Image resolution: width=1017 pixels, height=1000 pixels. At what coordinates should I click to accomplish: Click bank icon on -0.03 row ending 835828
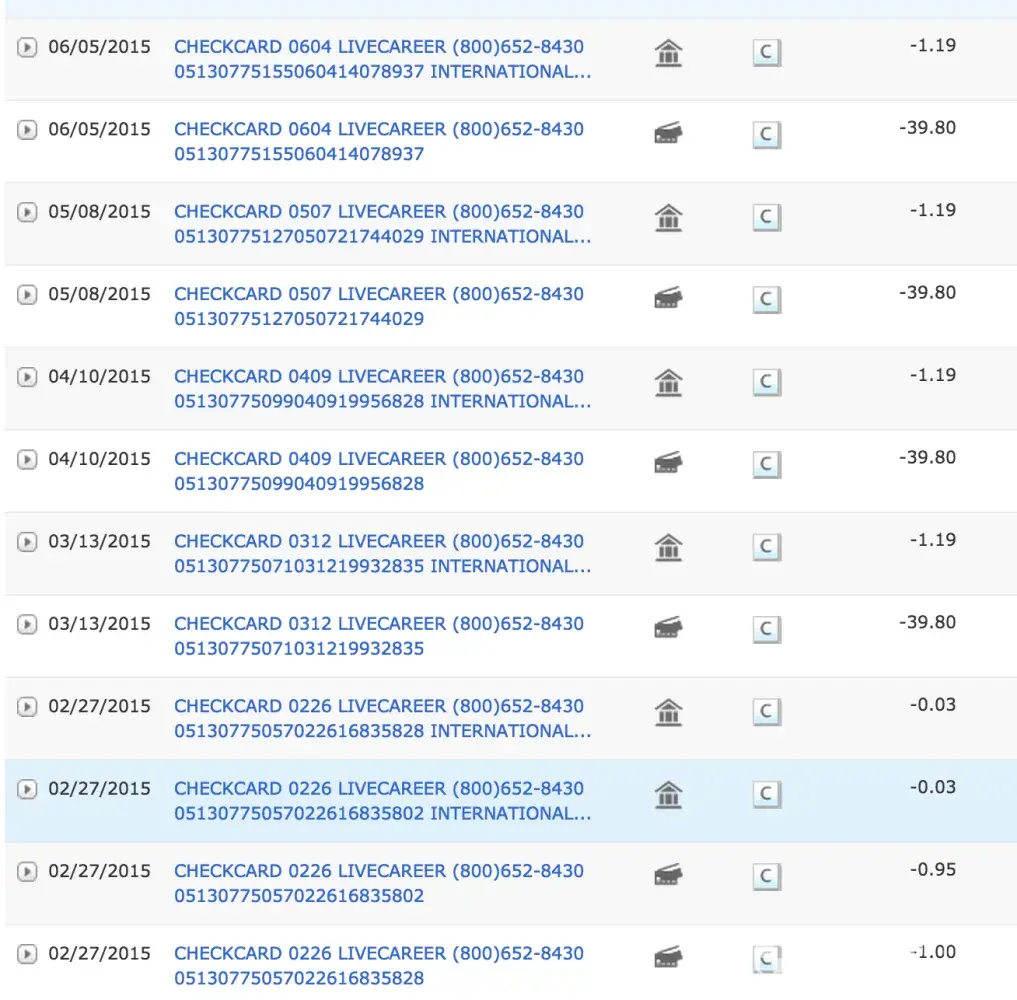(x=668, y=712)
